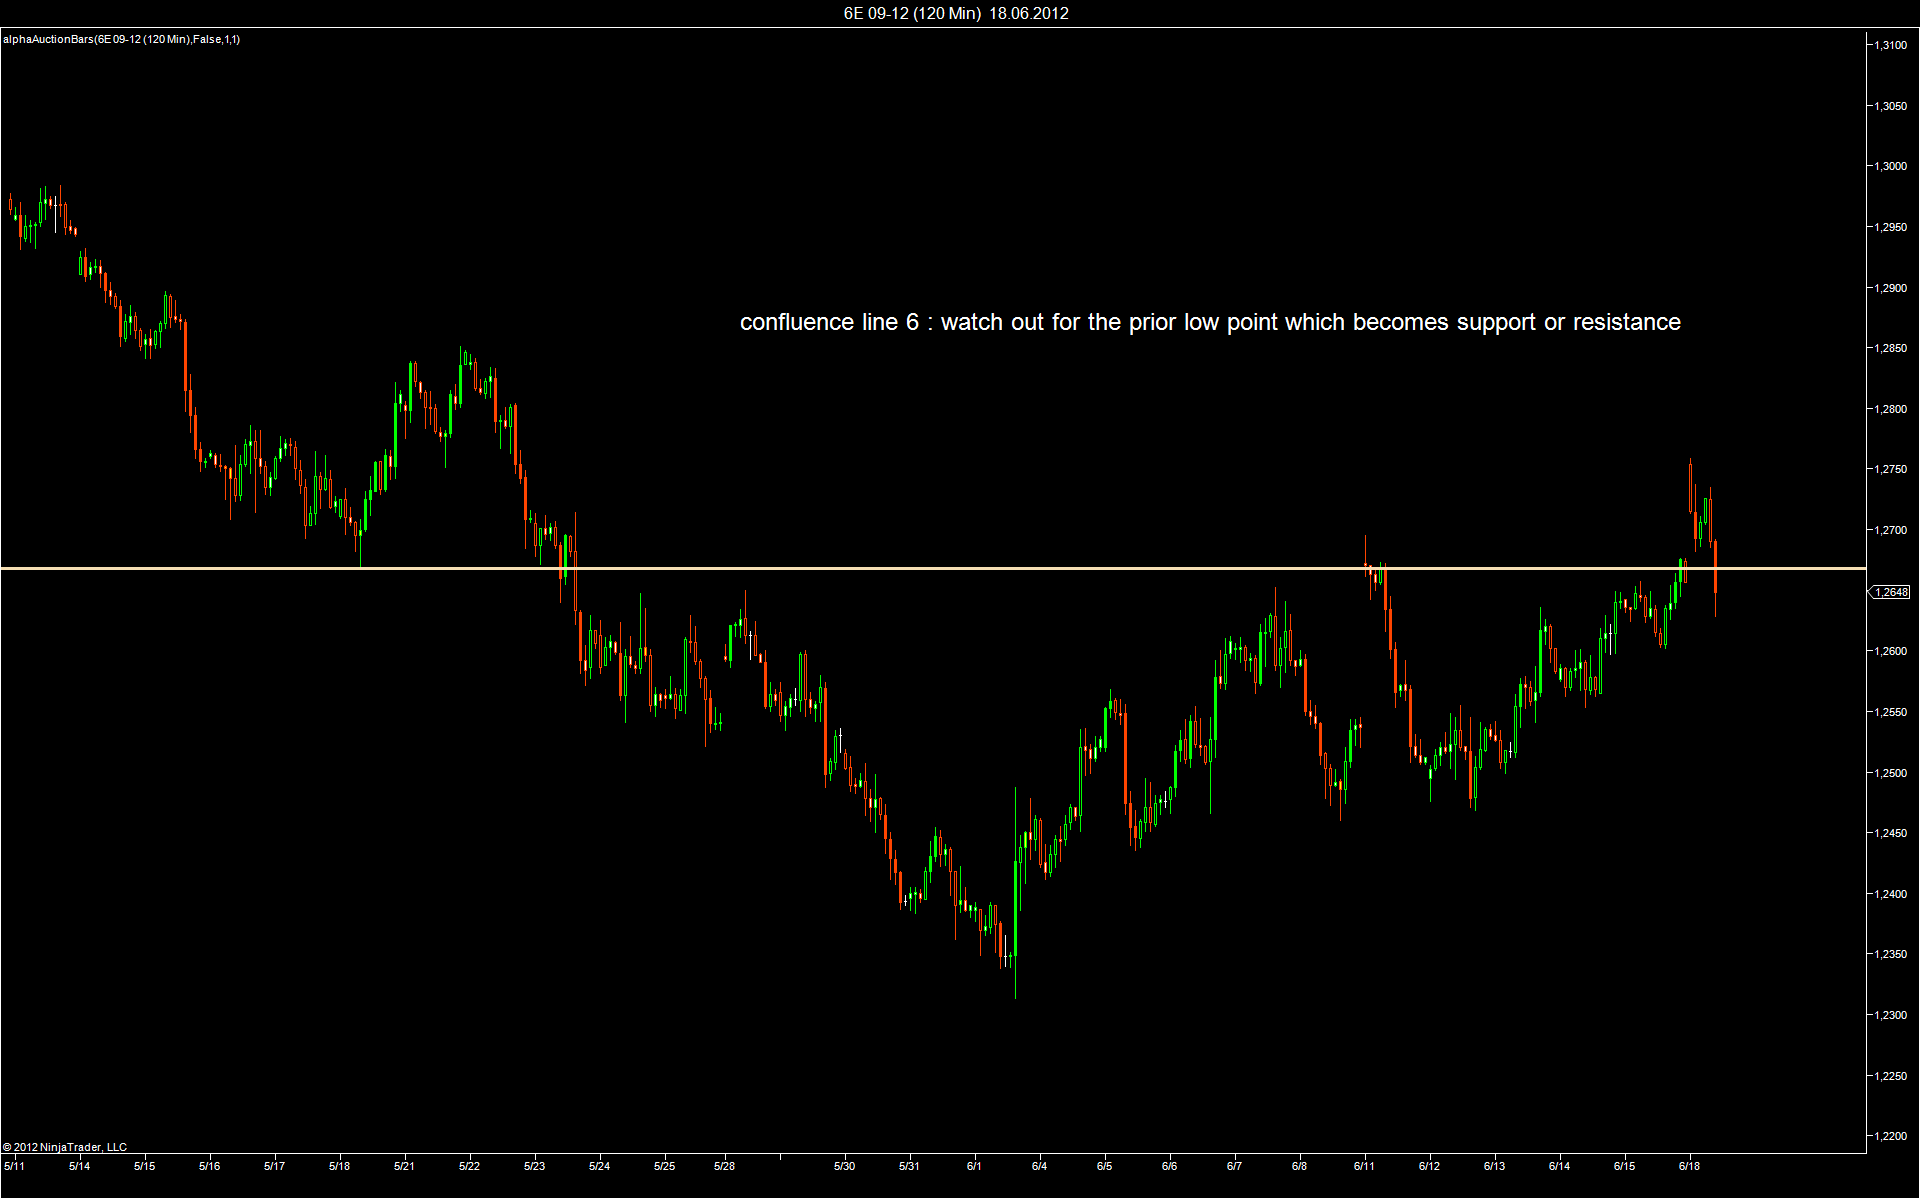Click the 5/28 date label
This screenshot has width=1920, height=1199.
724,1166
